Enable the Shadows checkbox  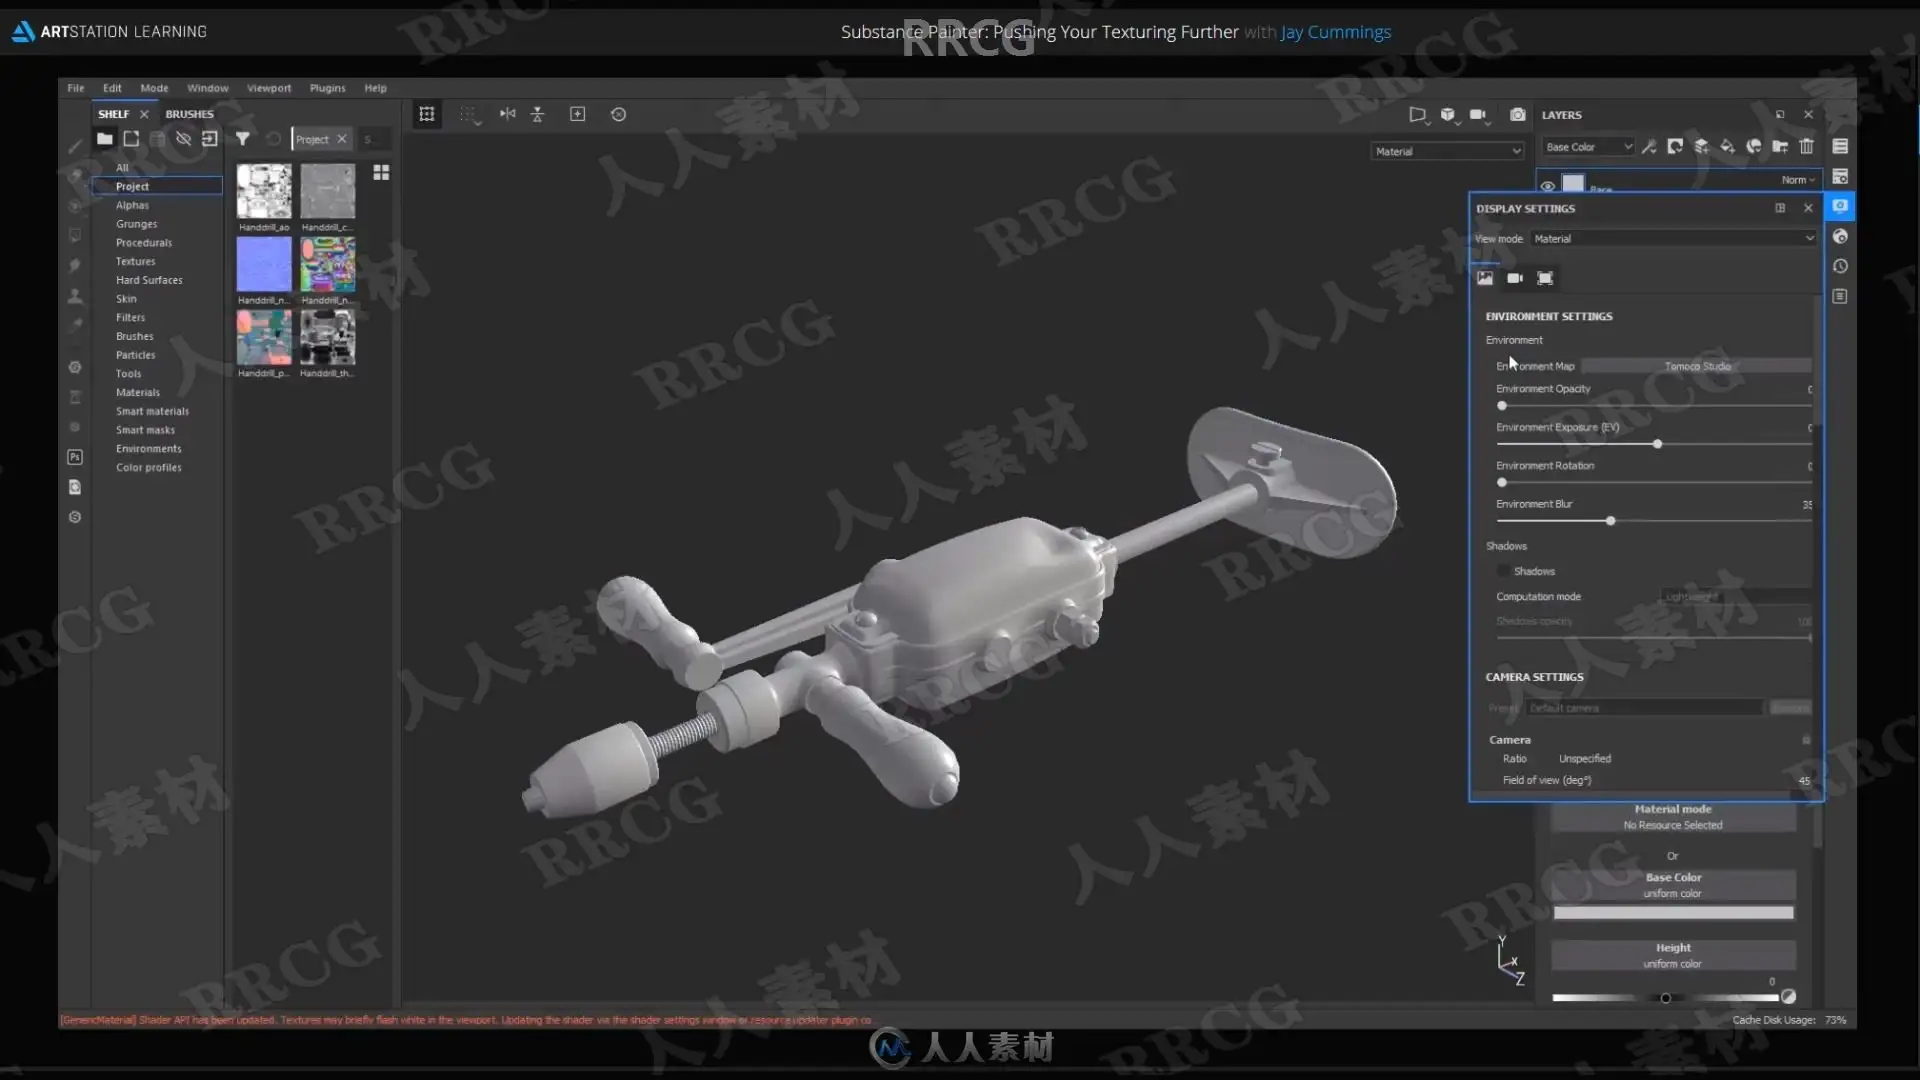(1503, 571)
